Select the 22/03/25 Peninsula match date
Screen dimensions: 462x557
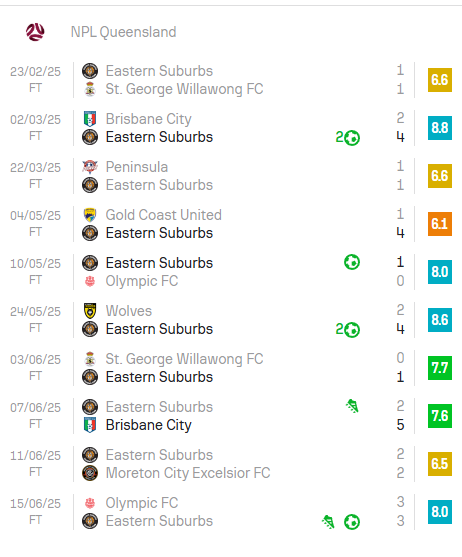click(36, 168)
